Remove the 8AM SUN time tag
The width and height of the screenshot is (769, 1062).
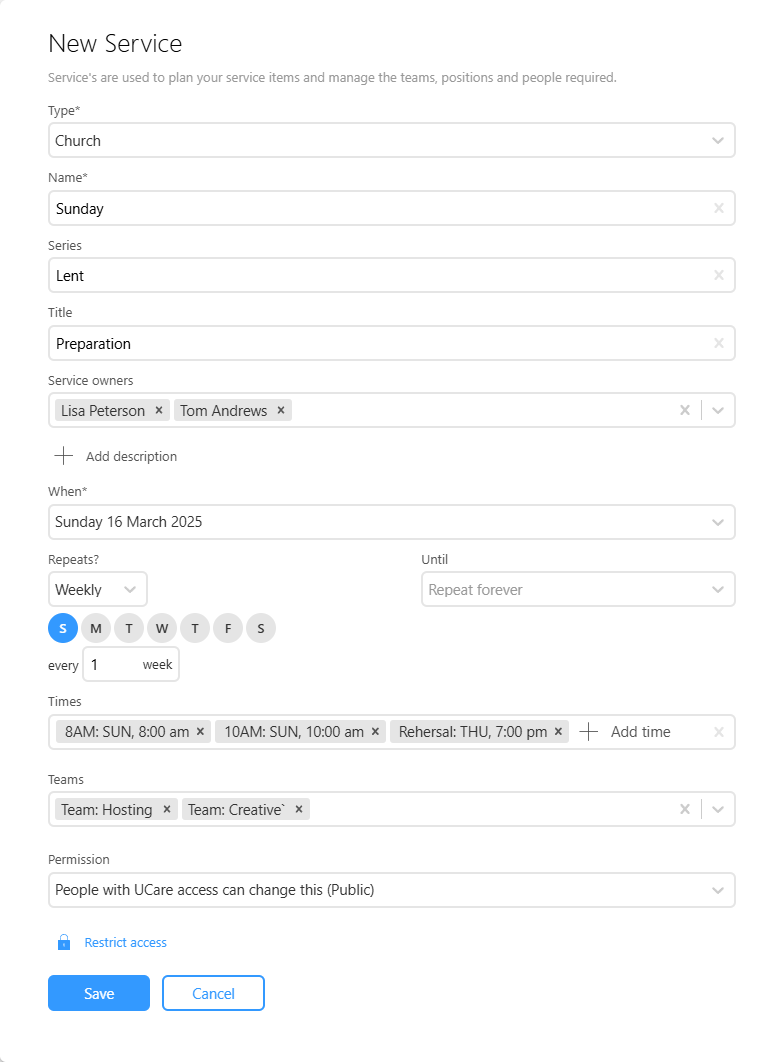coord(201,732)
